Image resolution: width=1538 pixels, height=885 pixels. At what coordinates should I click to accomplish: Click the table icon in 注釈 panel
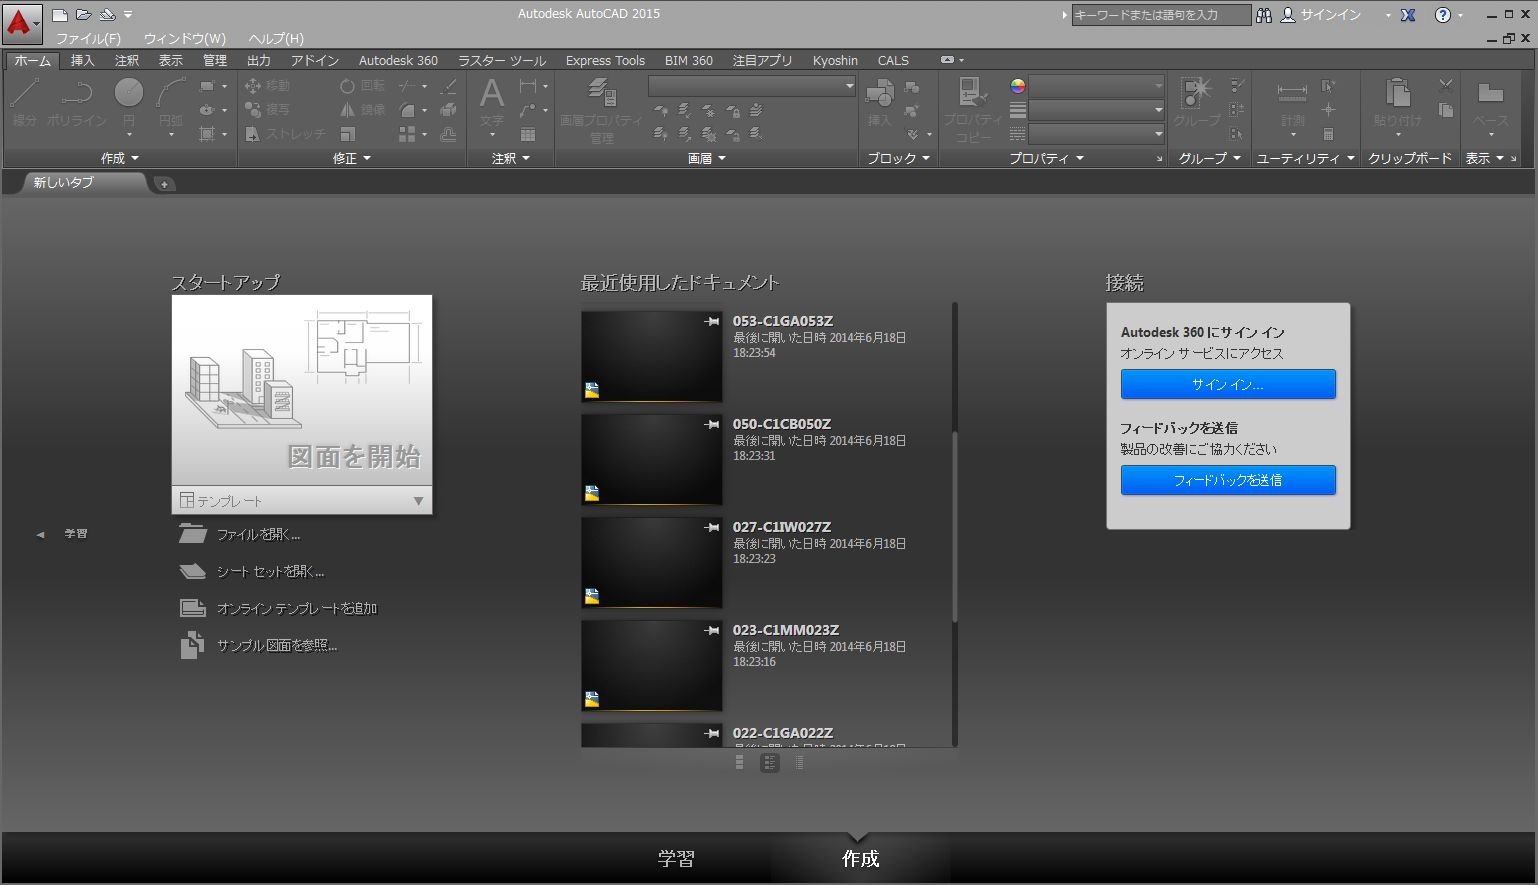[528, 134]
